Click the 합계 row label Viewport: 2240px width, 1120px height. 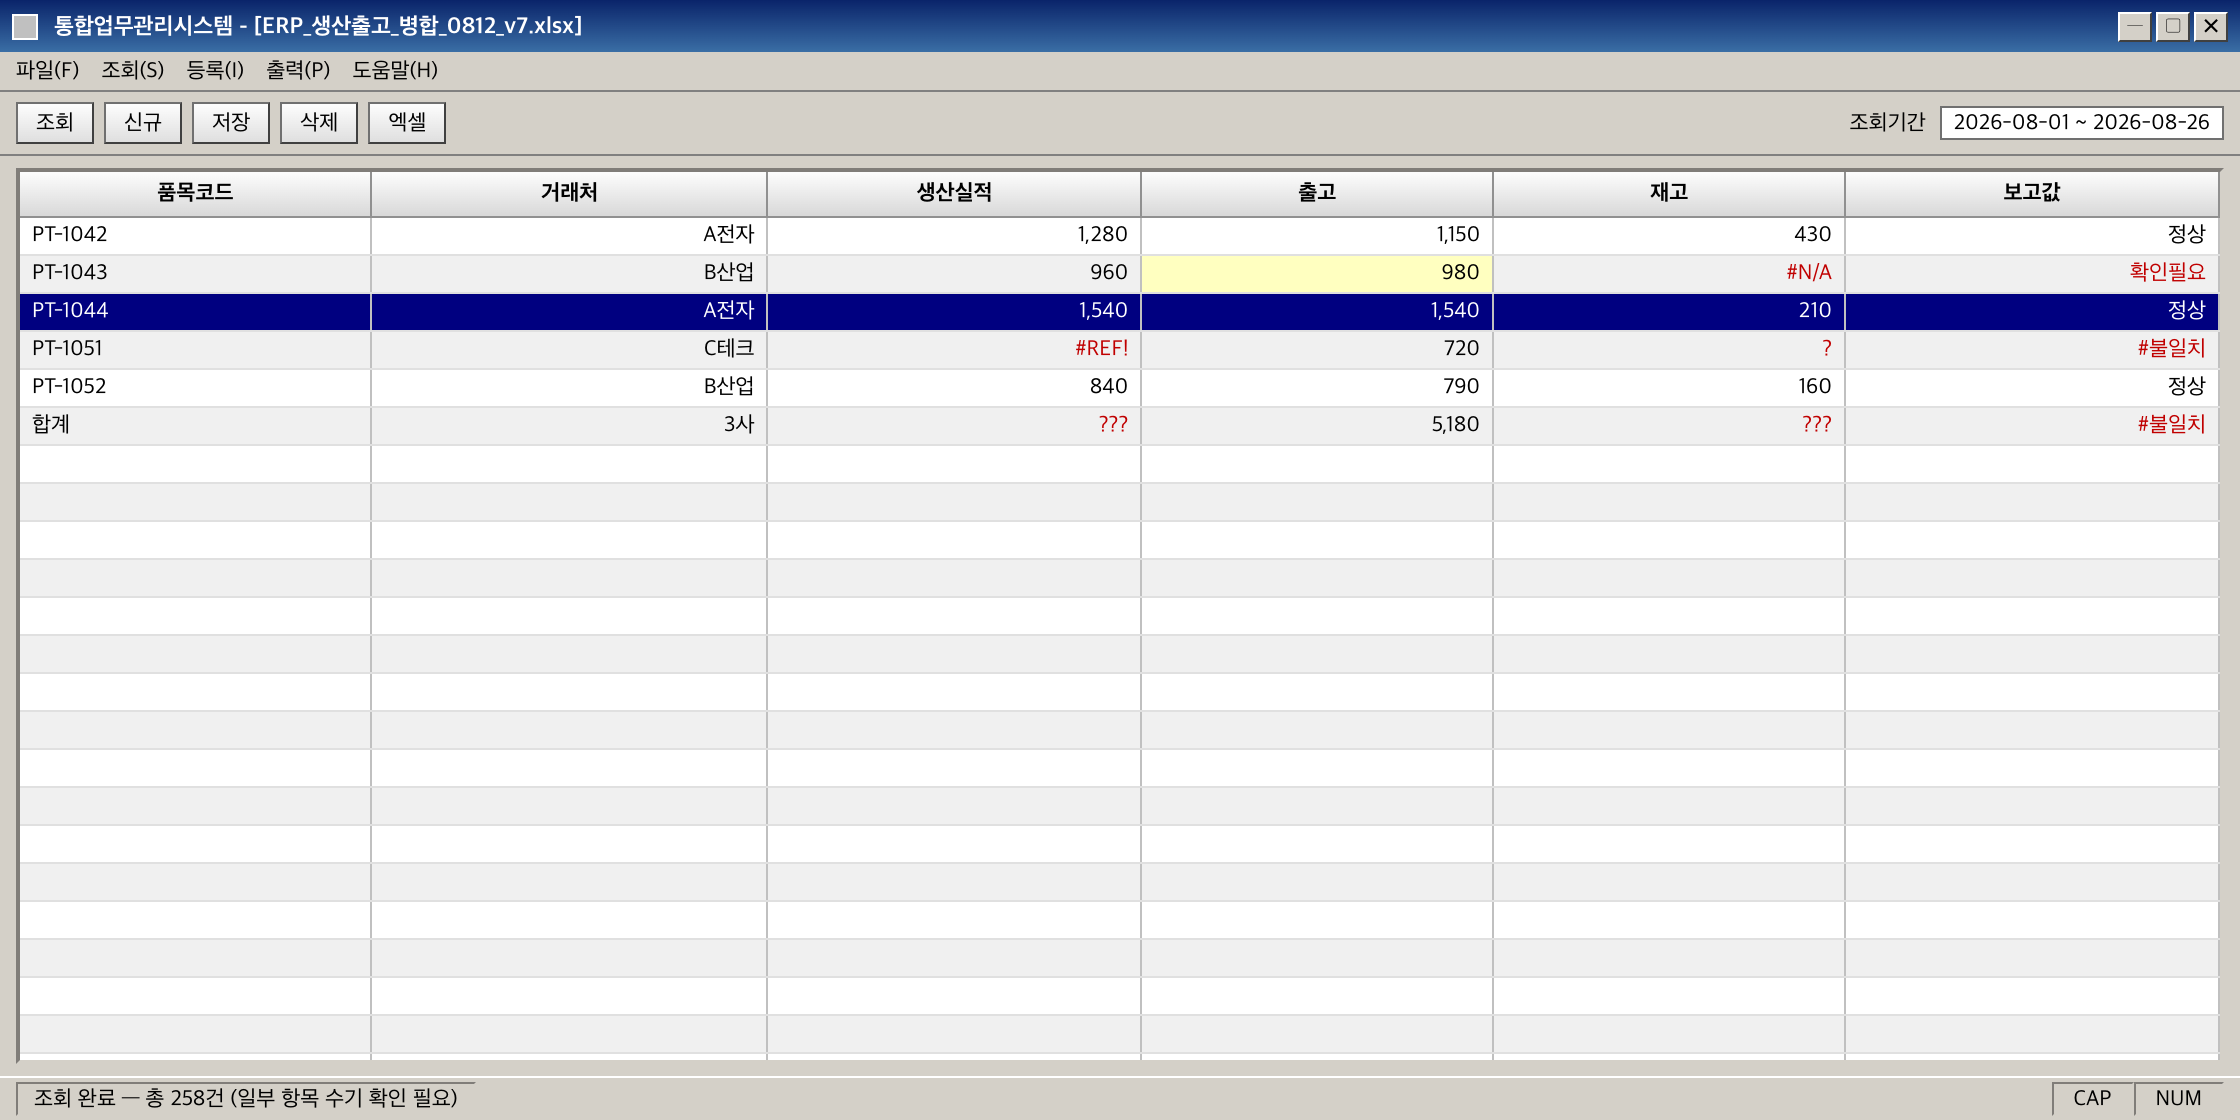point(195,425)
